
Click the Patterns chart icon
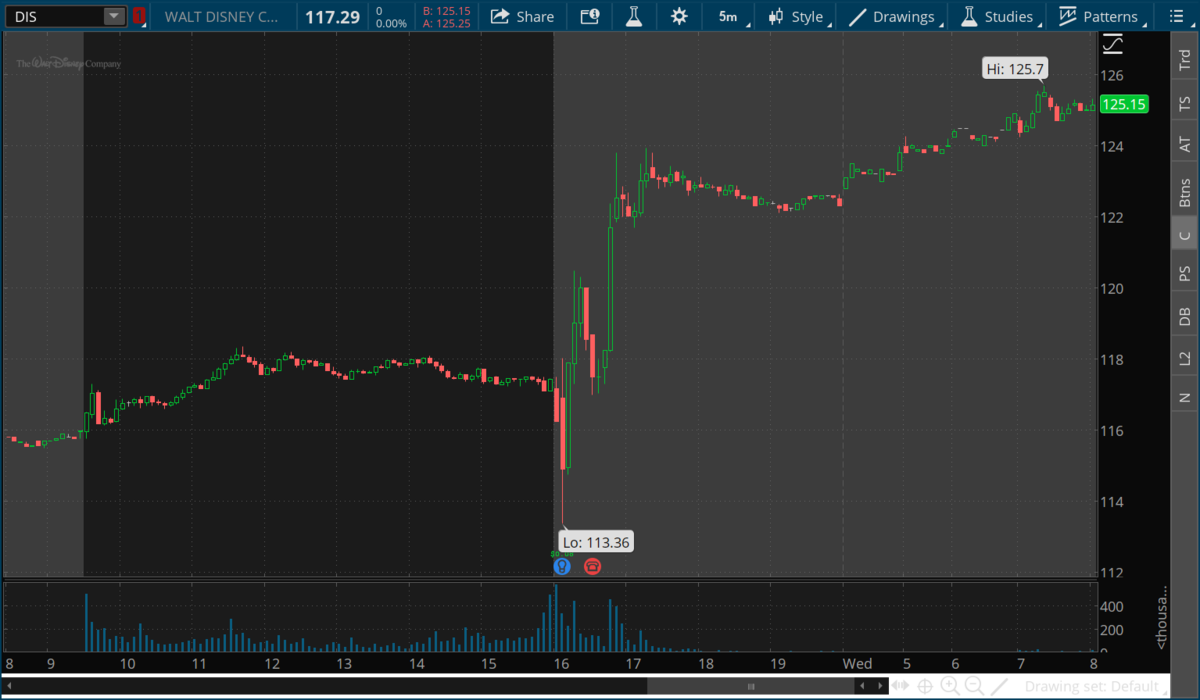1068,16
